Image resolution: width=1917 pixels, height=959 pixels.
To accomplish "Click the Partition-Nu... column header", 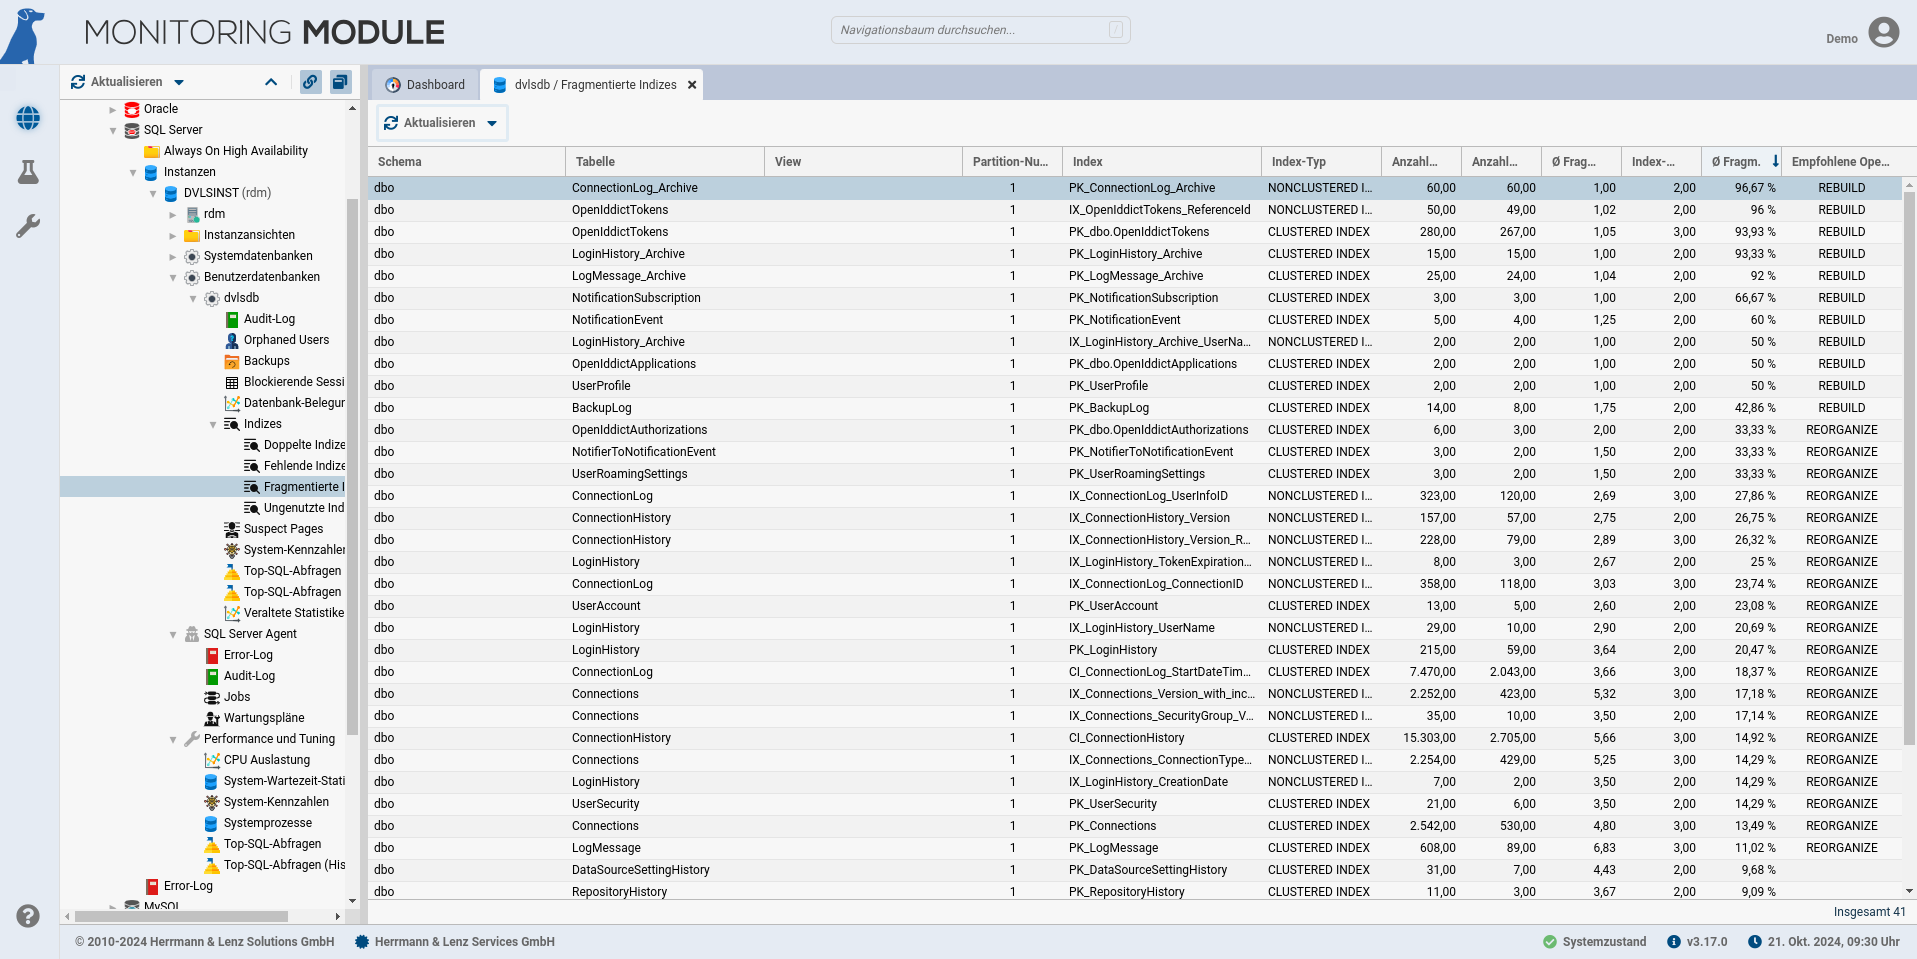I will pyautogui.click(x=1012, y=162).
